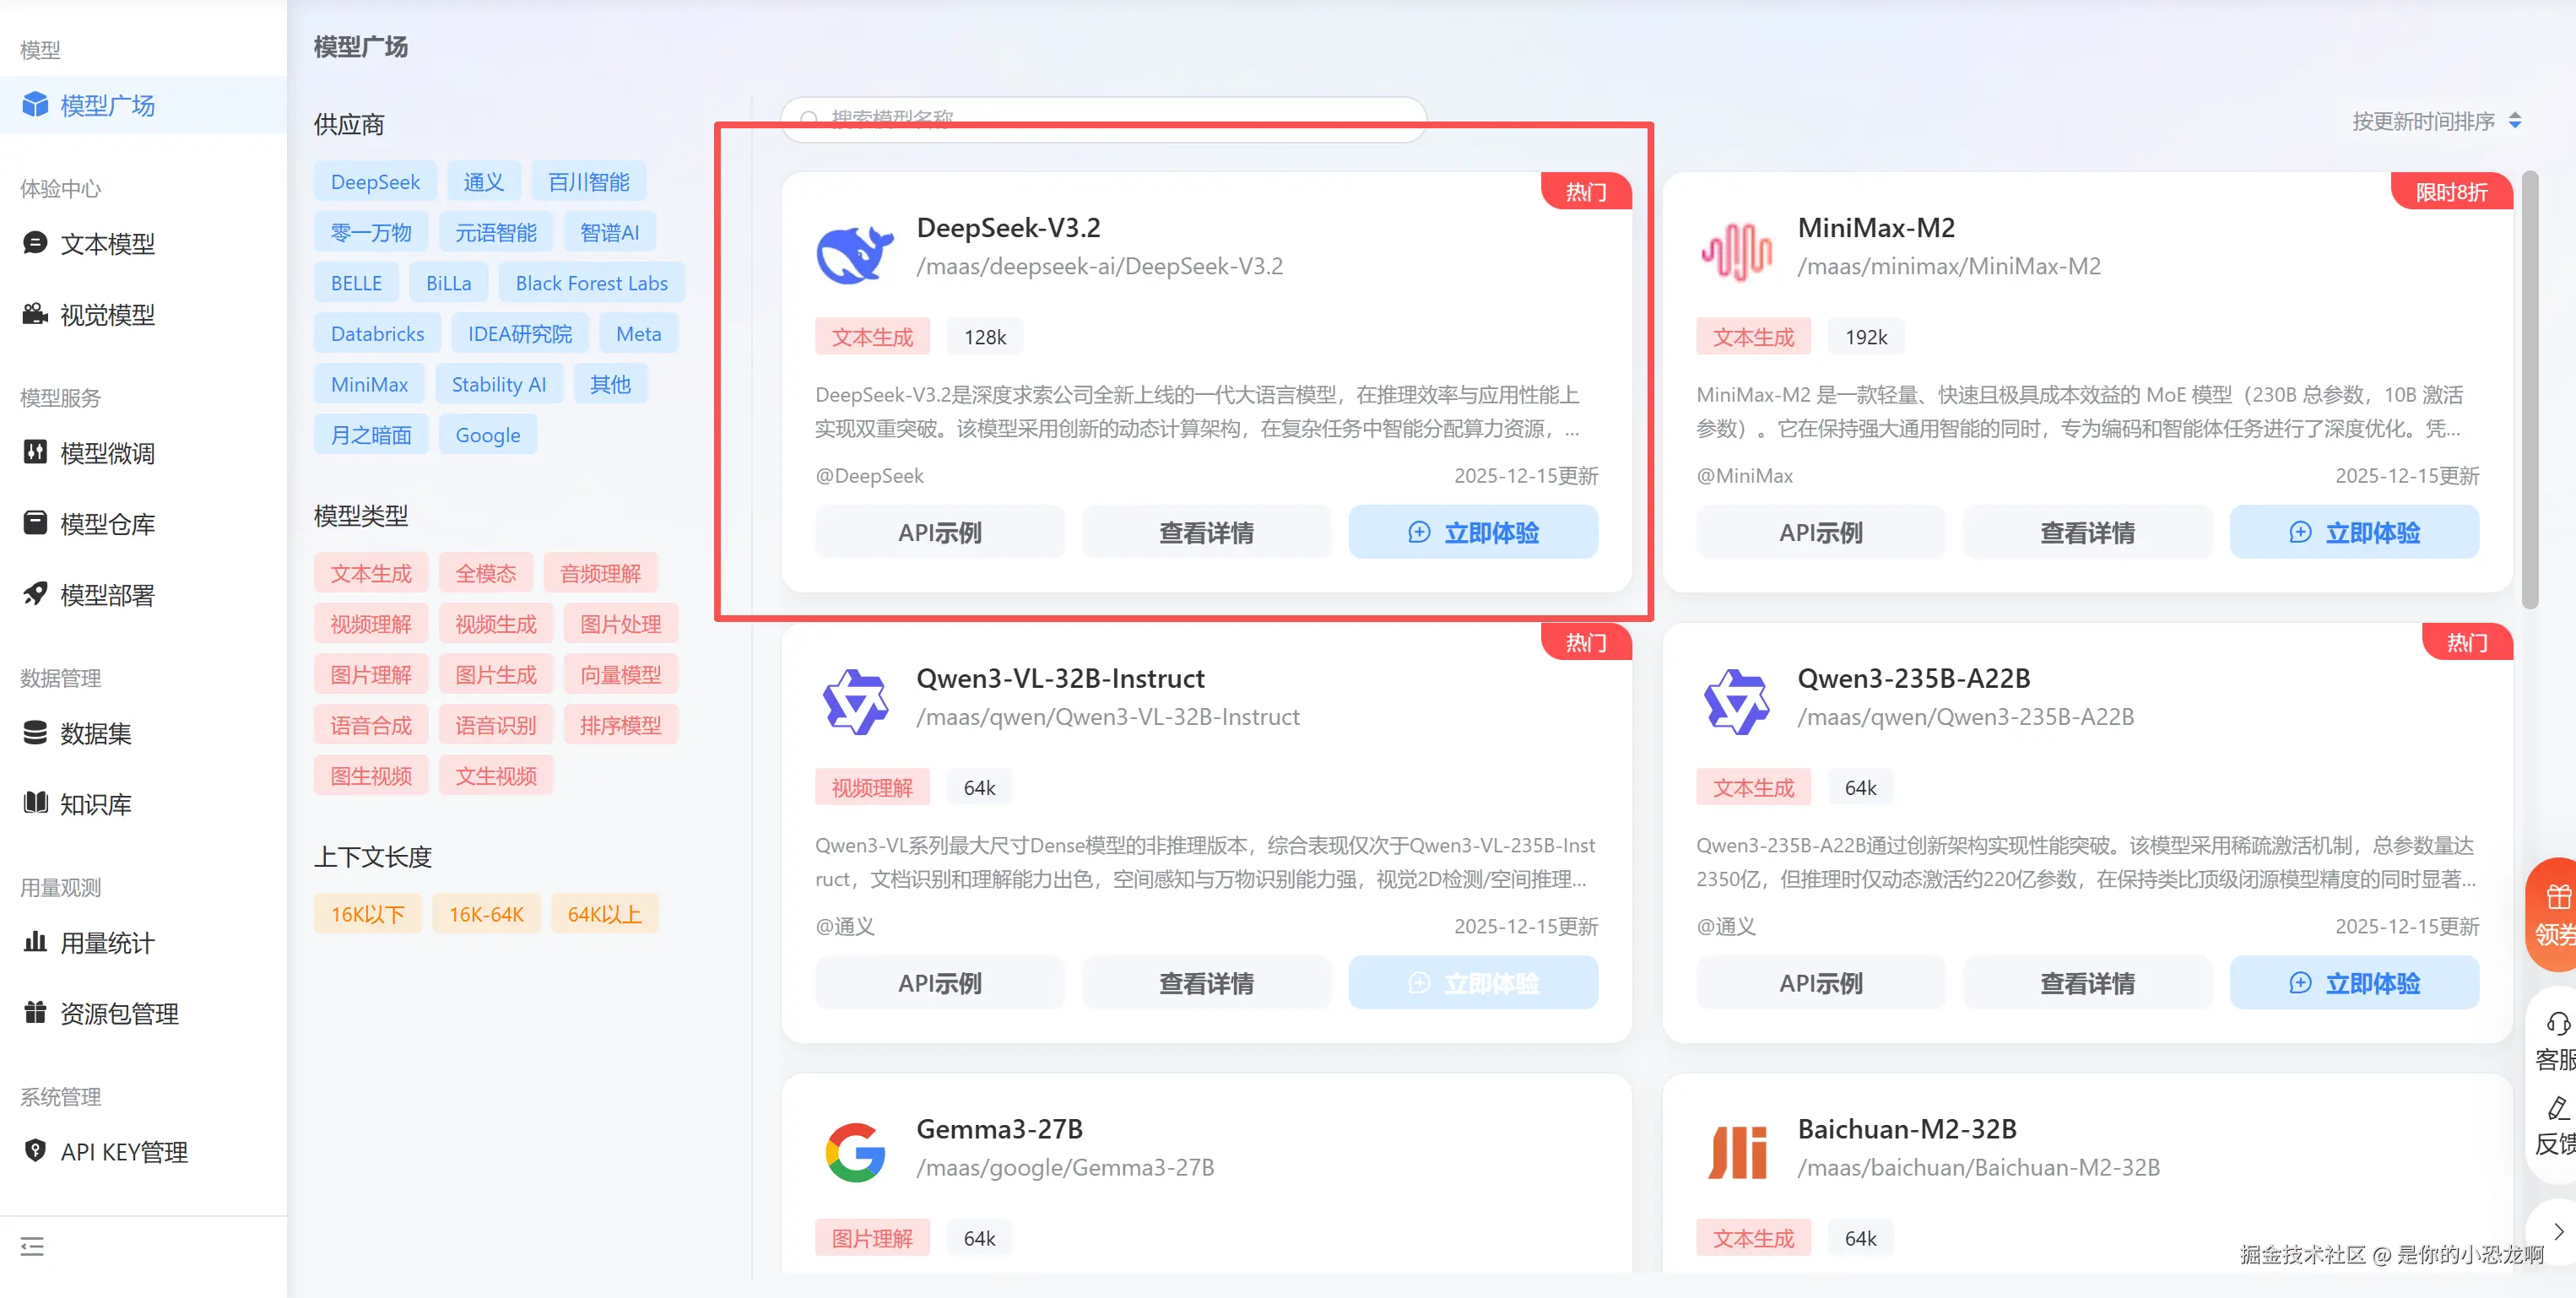Click the vertical scrollbar of the model list
This screenshot has width=2576, height=1298.
(2529, 390)
